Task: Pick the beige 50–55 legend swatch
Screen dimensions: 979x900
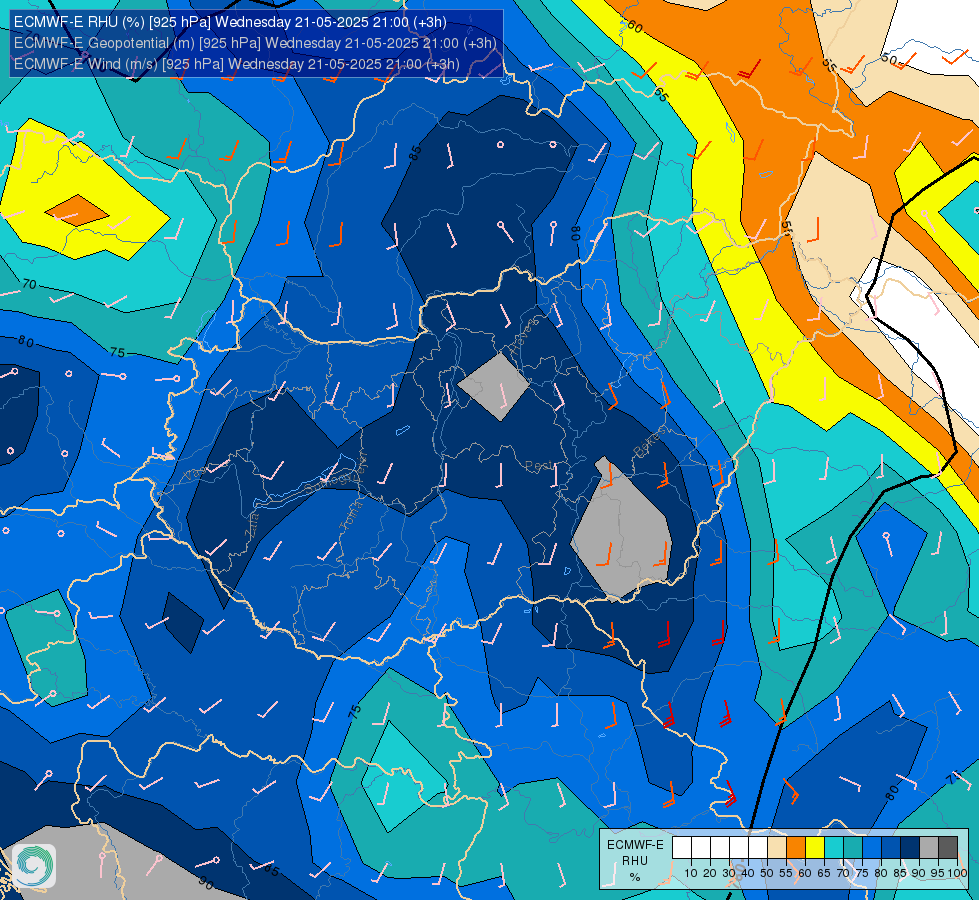Action: 777,848
